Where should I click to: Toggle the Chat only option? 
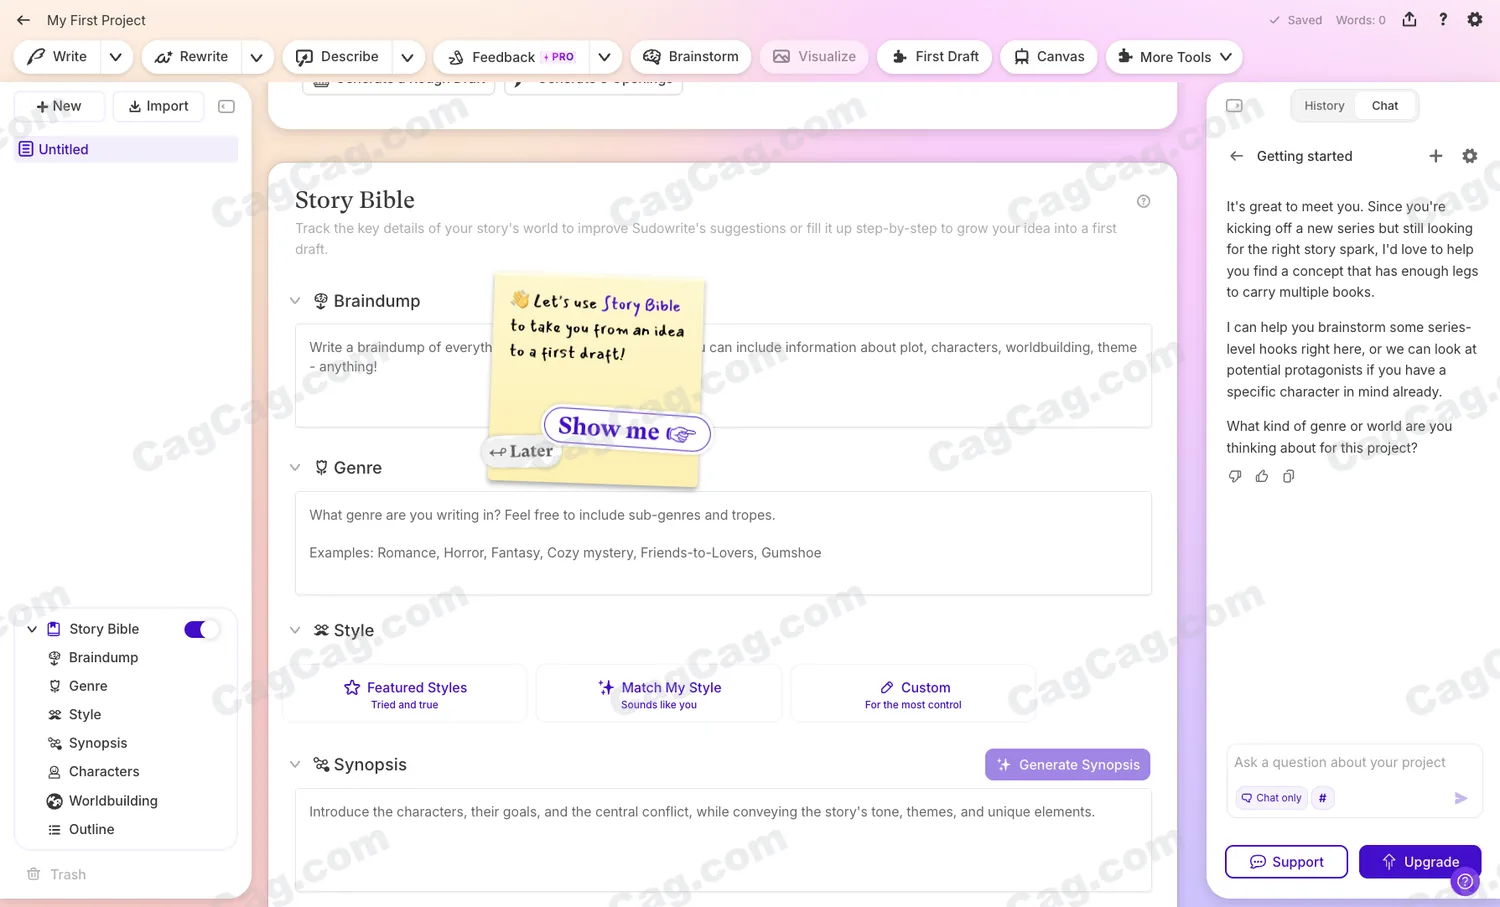[1271, 798]
